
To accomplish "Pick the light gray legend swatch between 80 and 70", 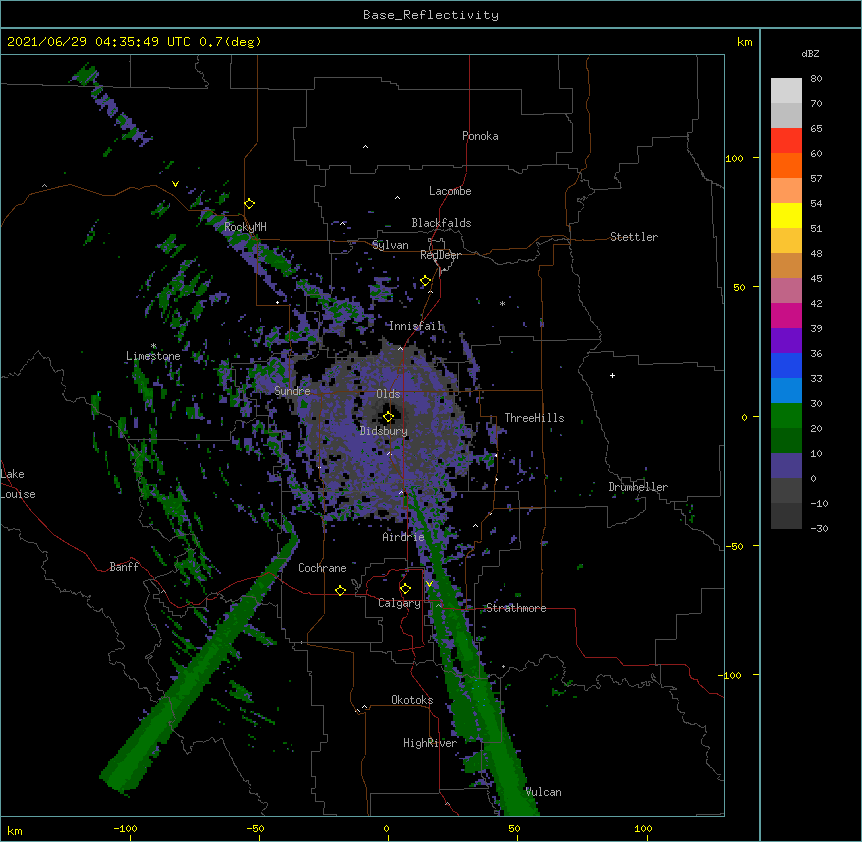I will [786, 91].
